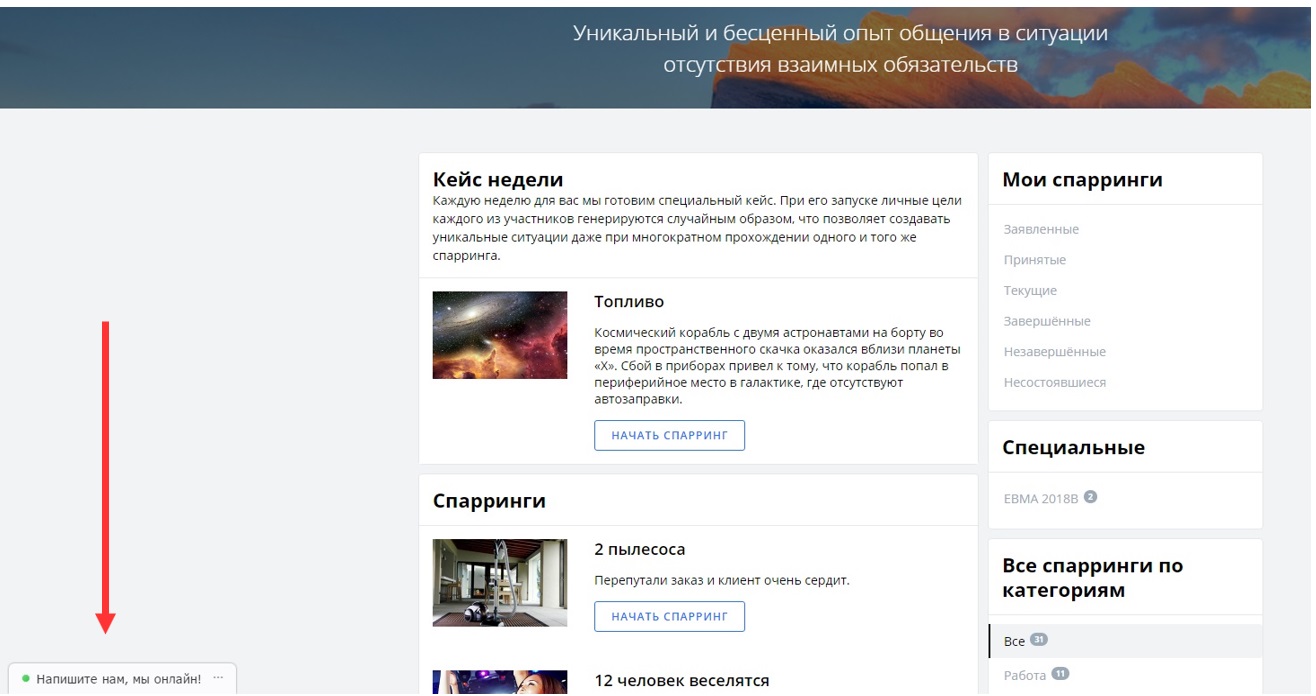Open the Топливо galaxy thumbnail
Screen dimensions: 1316x696
[x=500, y=335]
